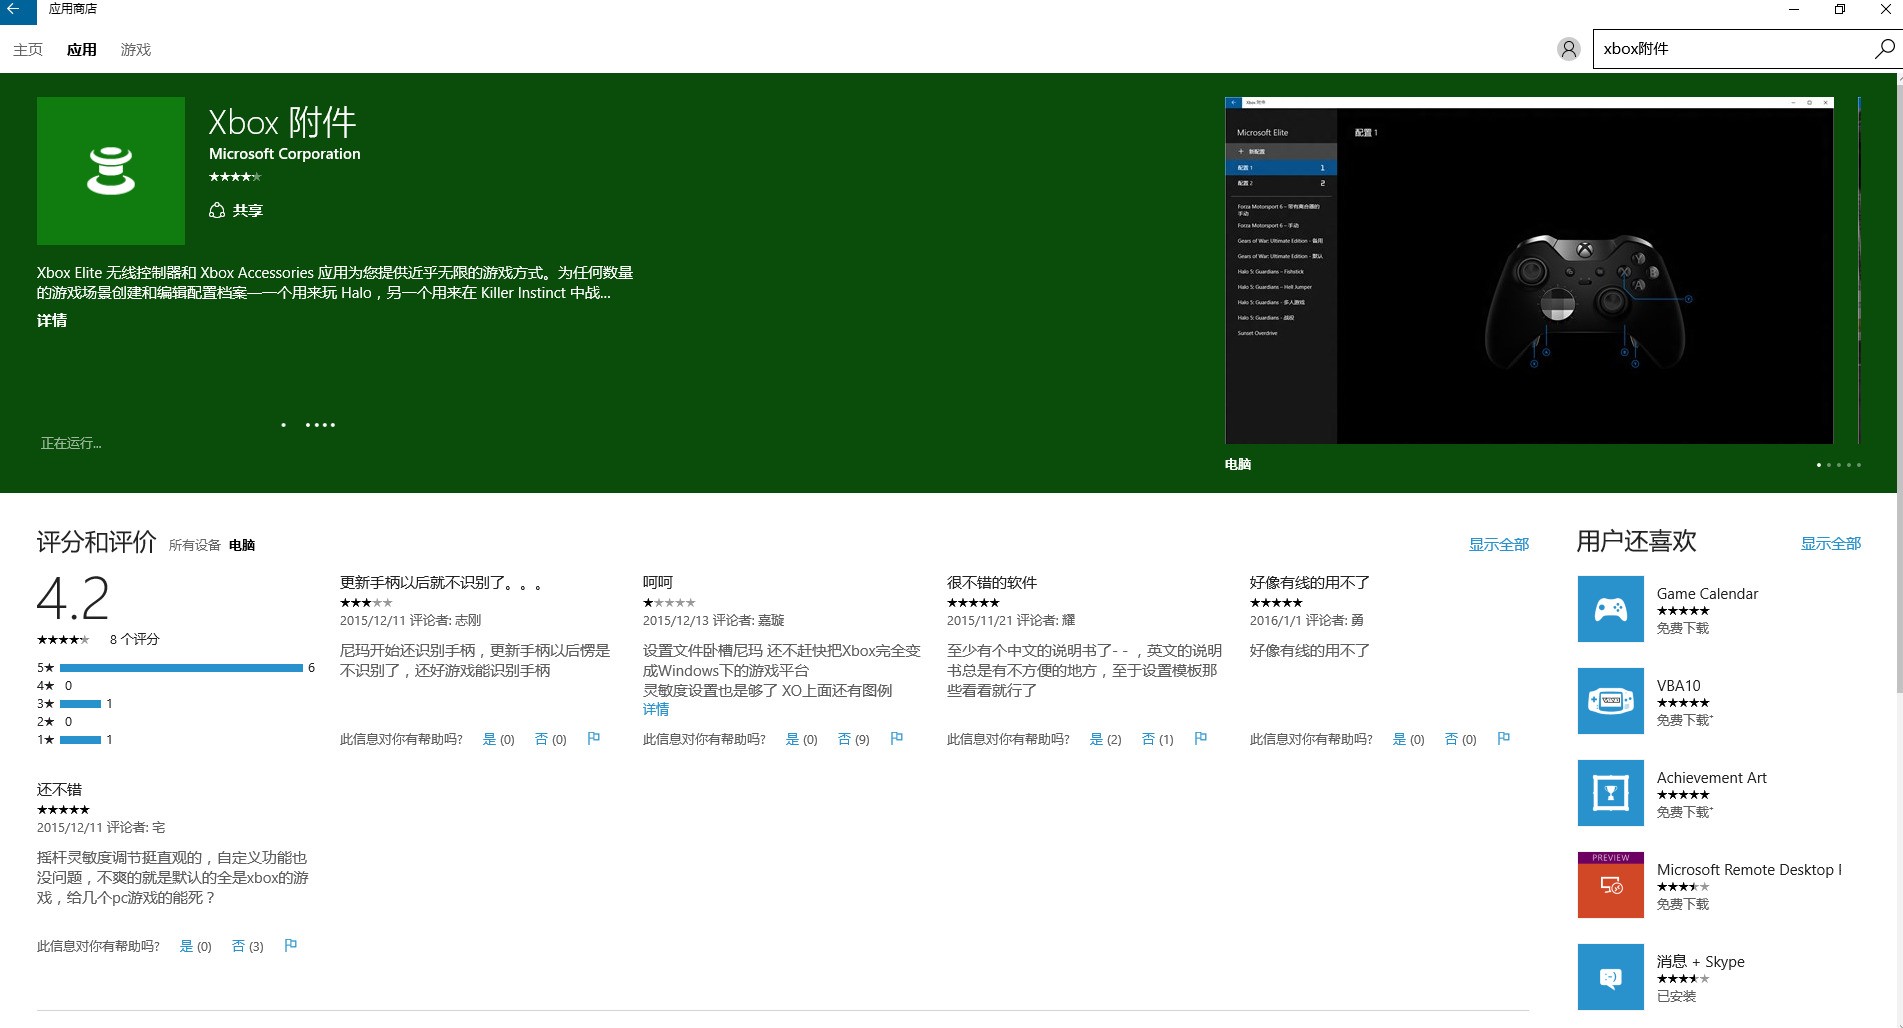The image size is (1903, 1028).
Task: Click the 正在运行... status text
Action: coord(71,443)
